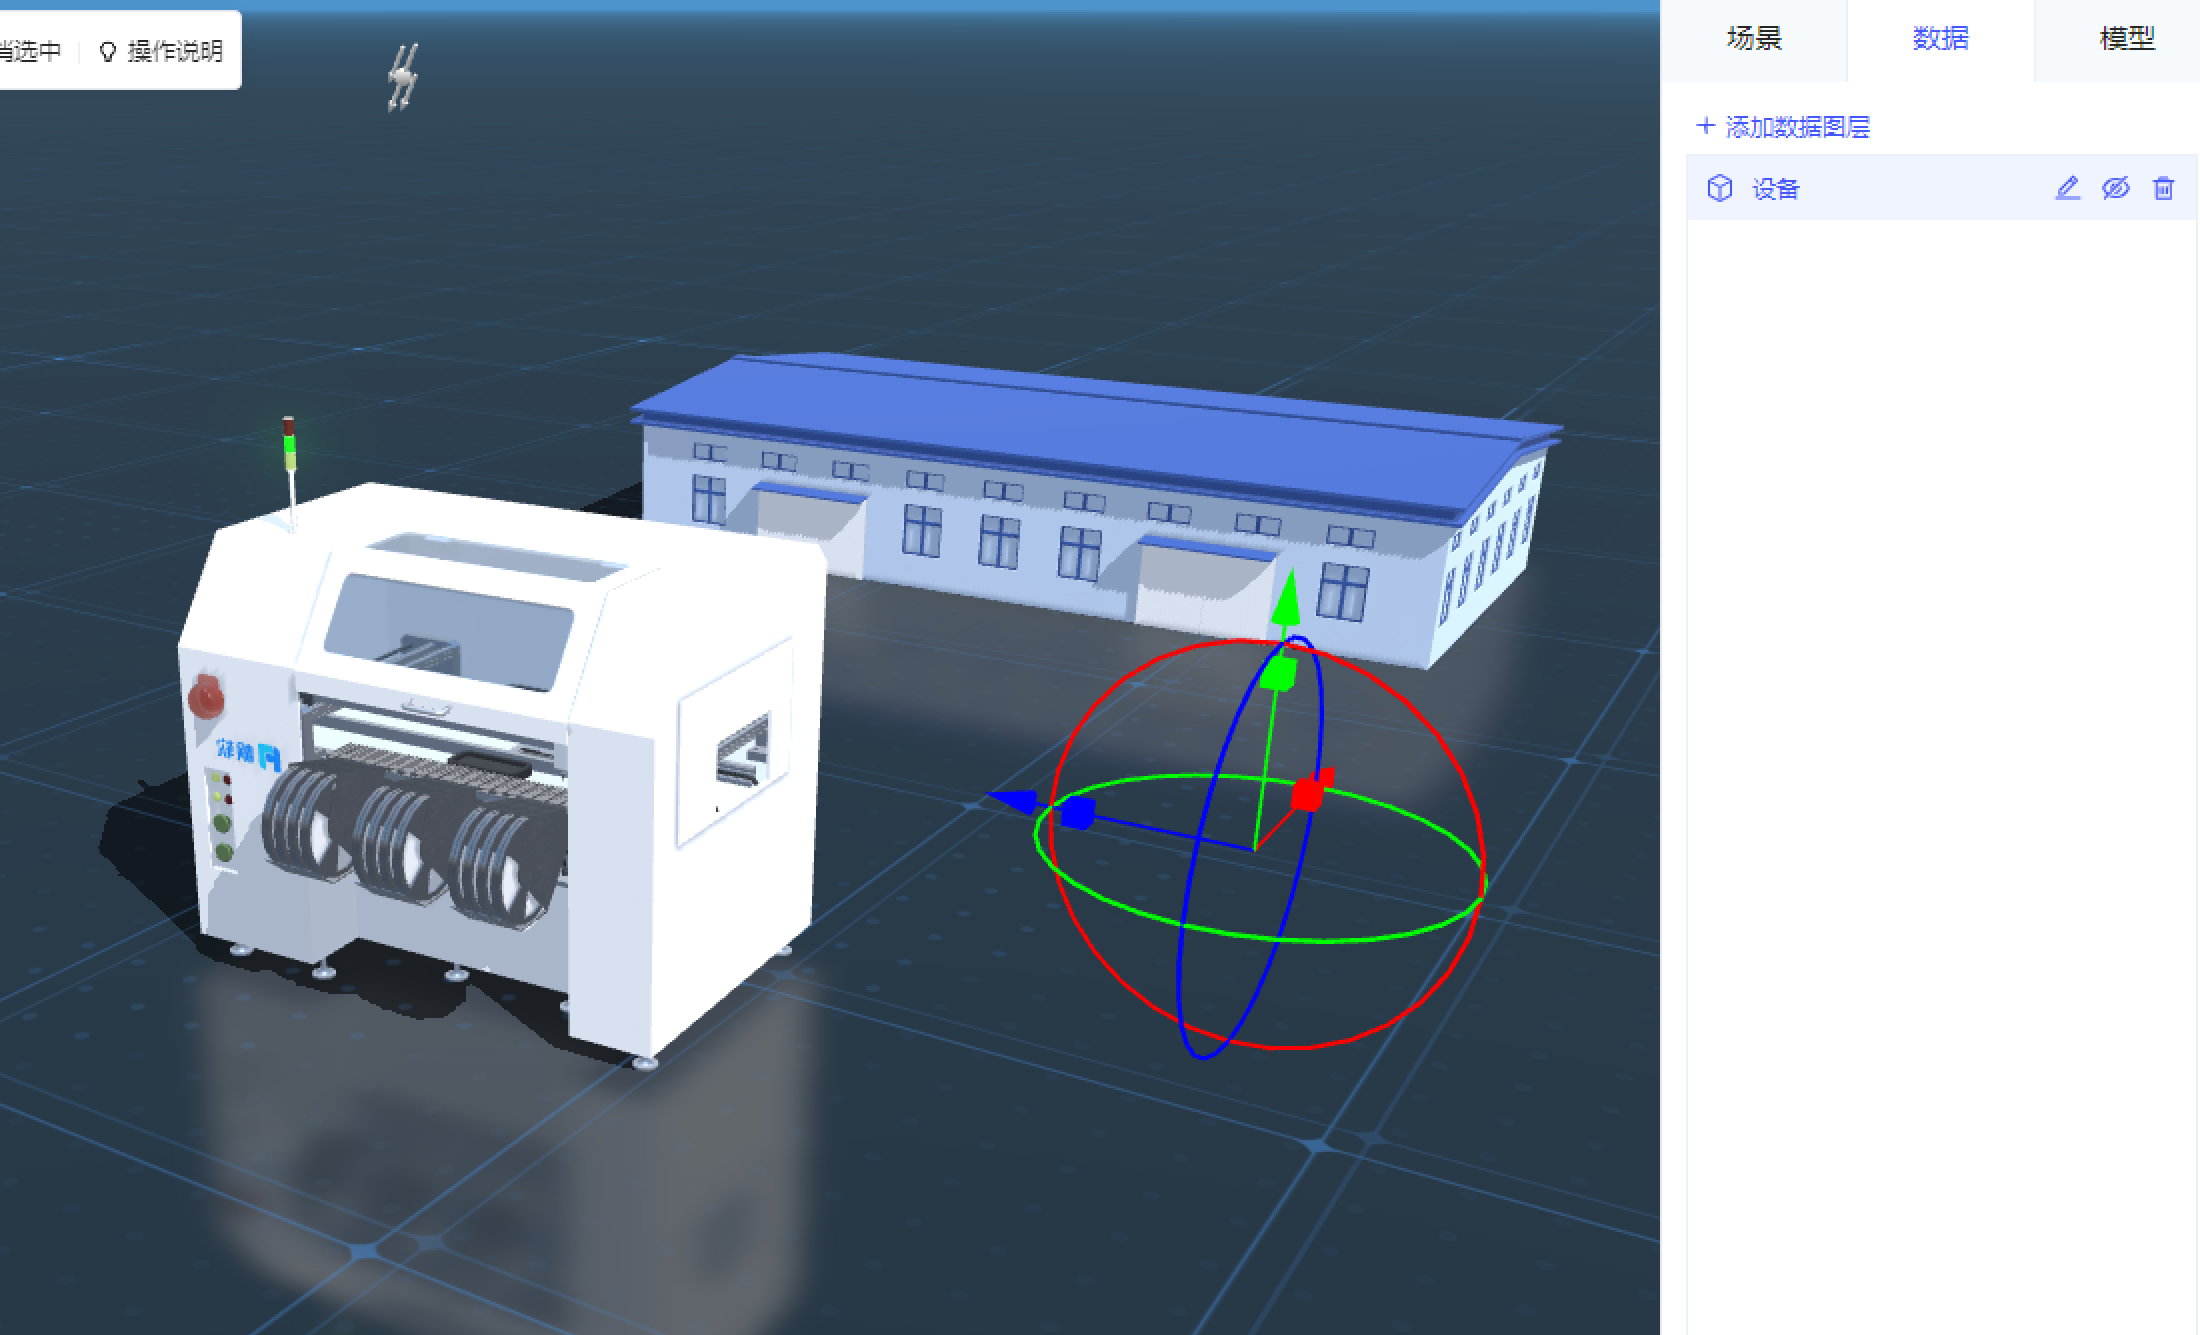Click the signal light tower on machine
Image resolution: width=2200 pixels, height=1335 pixels.
tap(289, 462)
